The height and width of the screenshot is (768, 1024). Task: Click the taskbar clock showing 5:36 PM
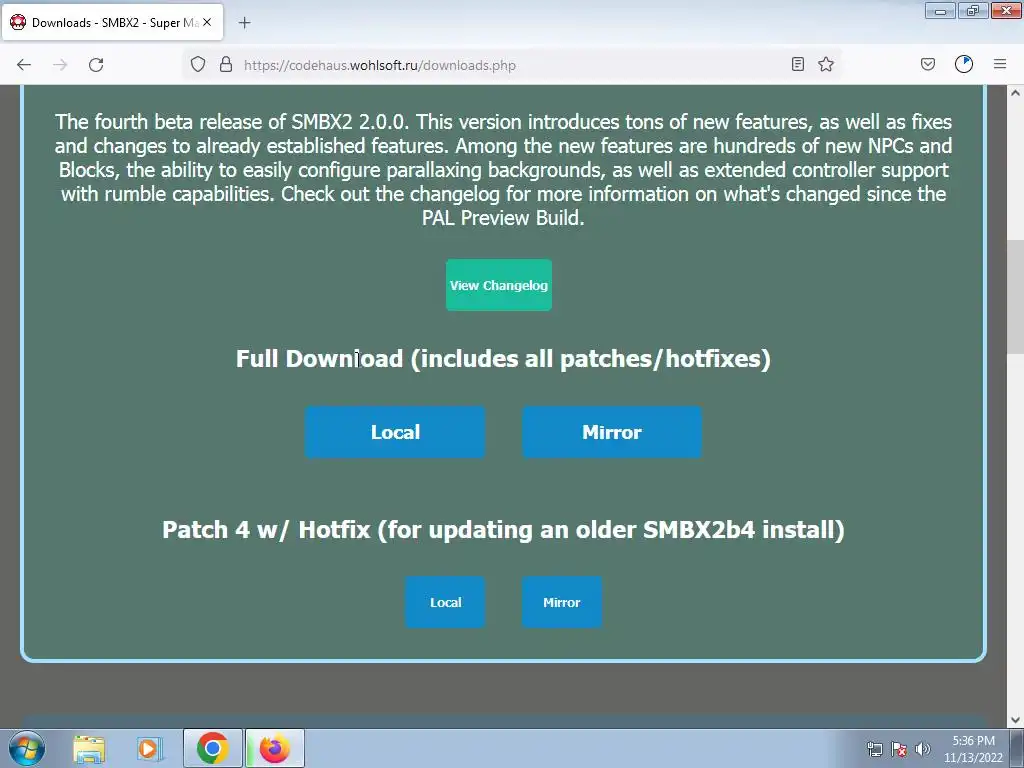973,749
